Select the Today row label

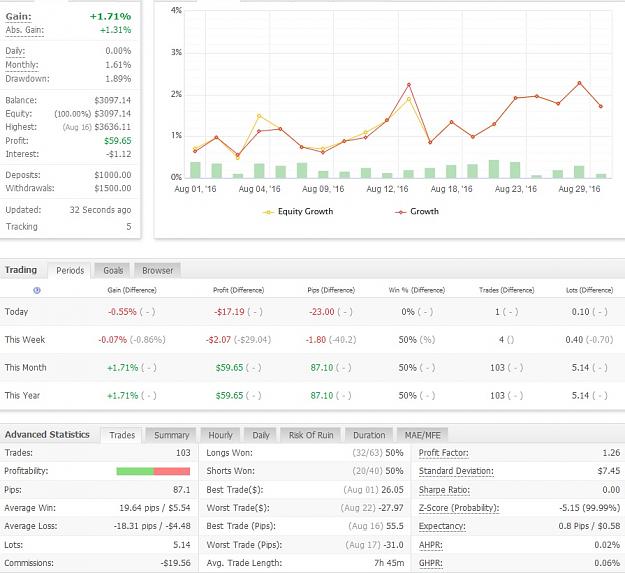16,312
